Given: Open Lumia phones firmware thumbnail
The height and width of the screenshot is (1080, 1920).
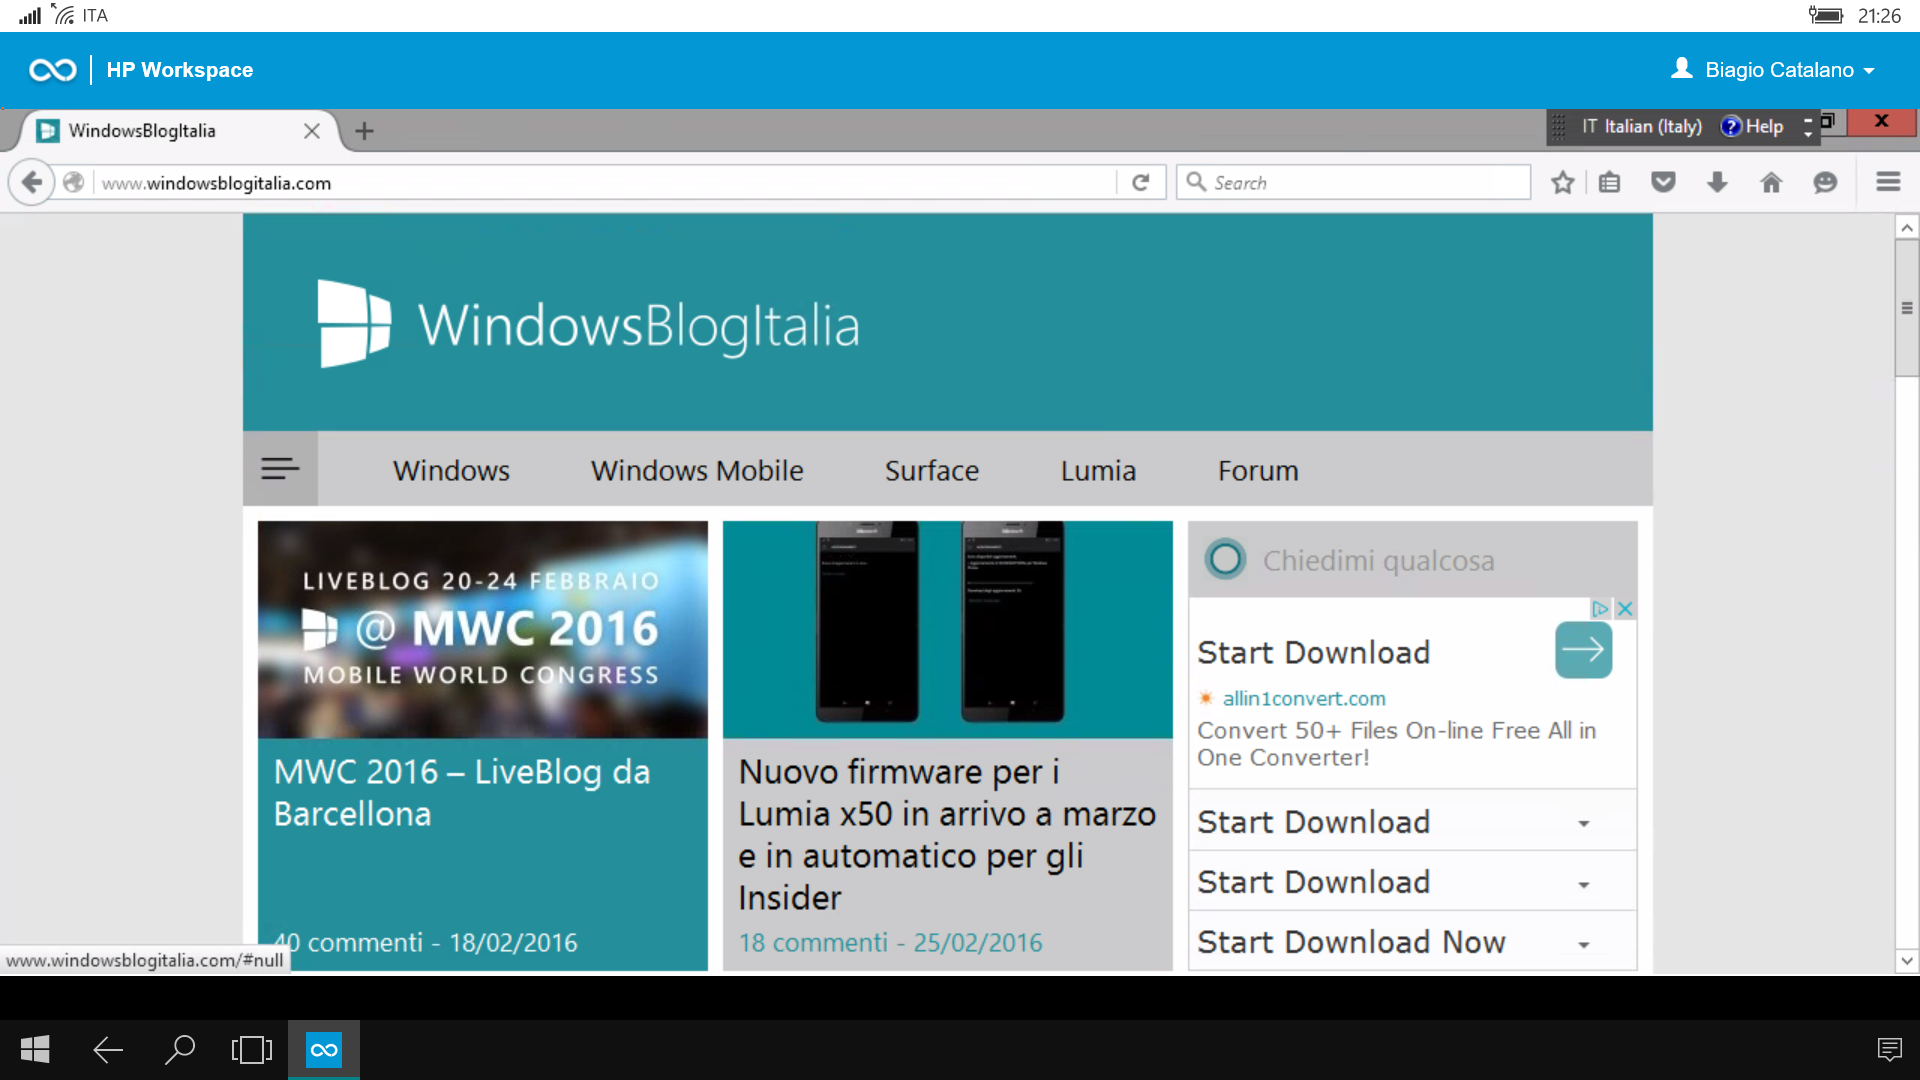Looking at the screenshot, I should [x=948, y=630].
